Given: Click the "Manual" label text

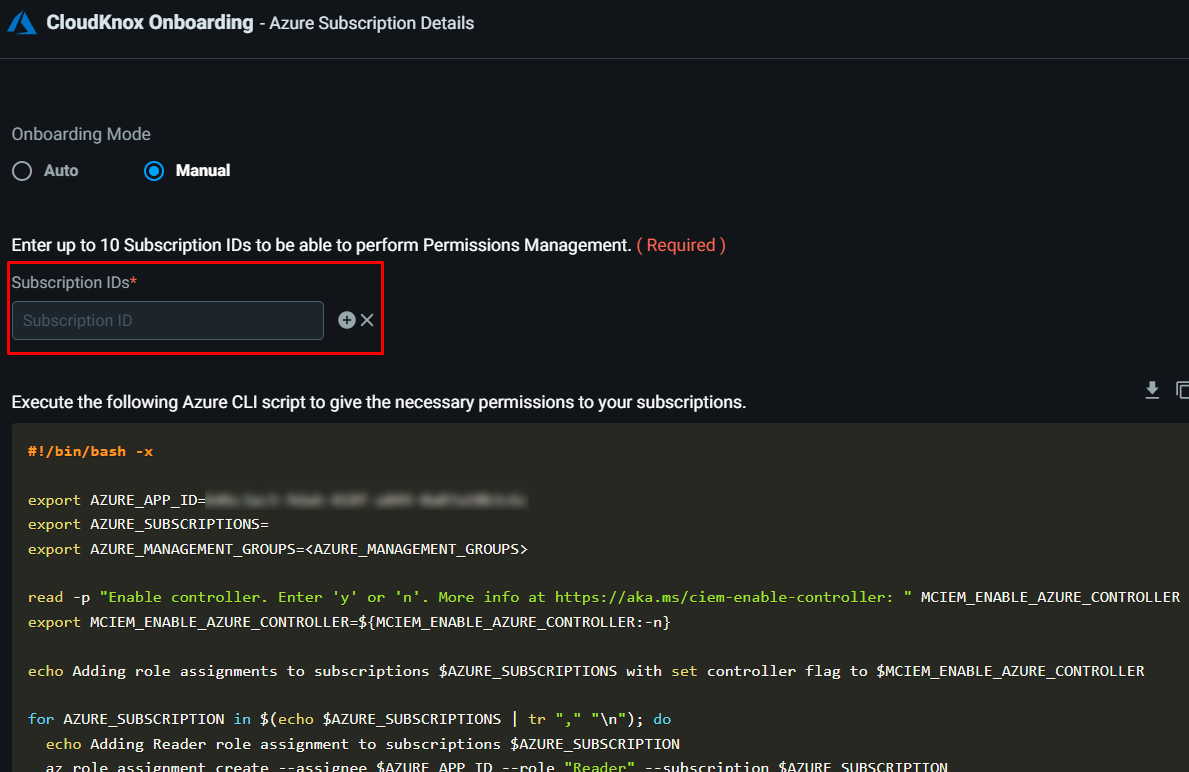Looking at the screenshot, I should coord(203,171).
